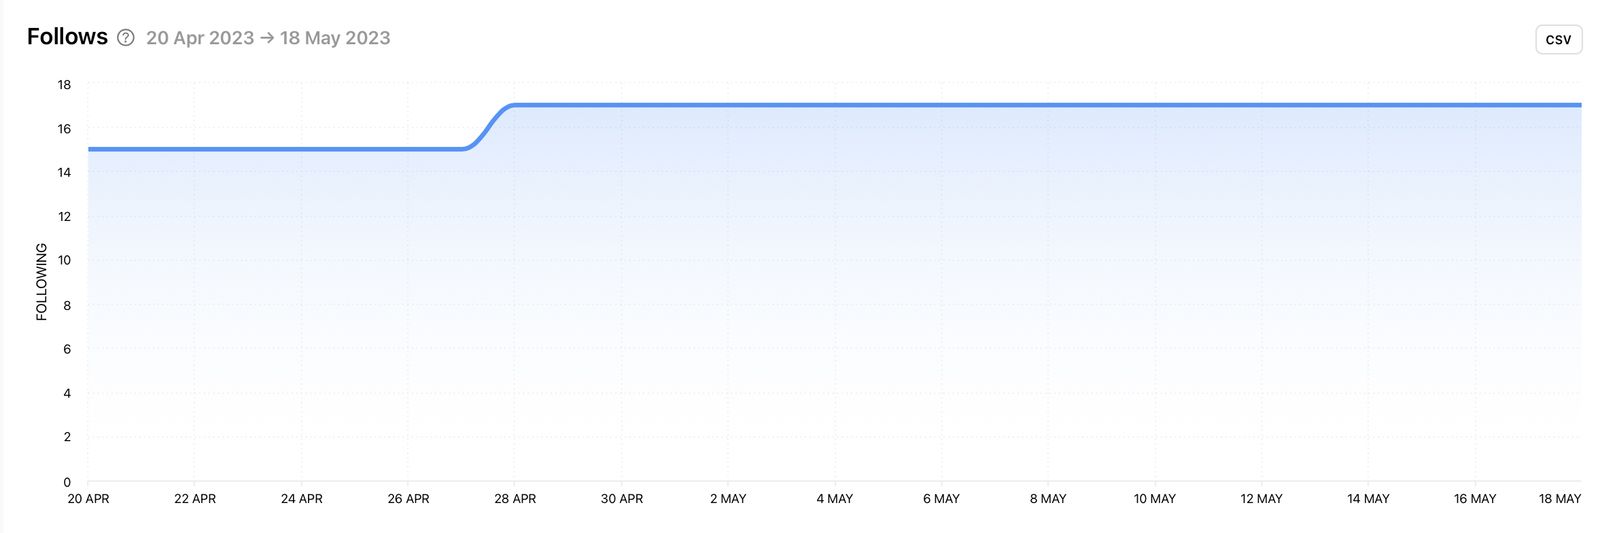The height and width of the screenshot is (533, 1600).
Task: Click the 0 value on the y-axis
Action: point(67,482)
